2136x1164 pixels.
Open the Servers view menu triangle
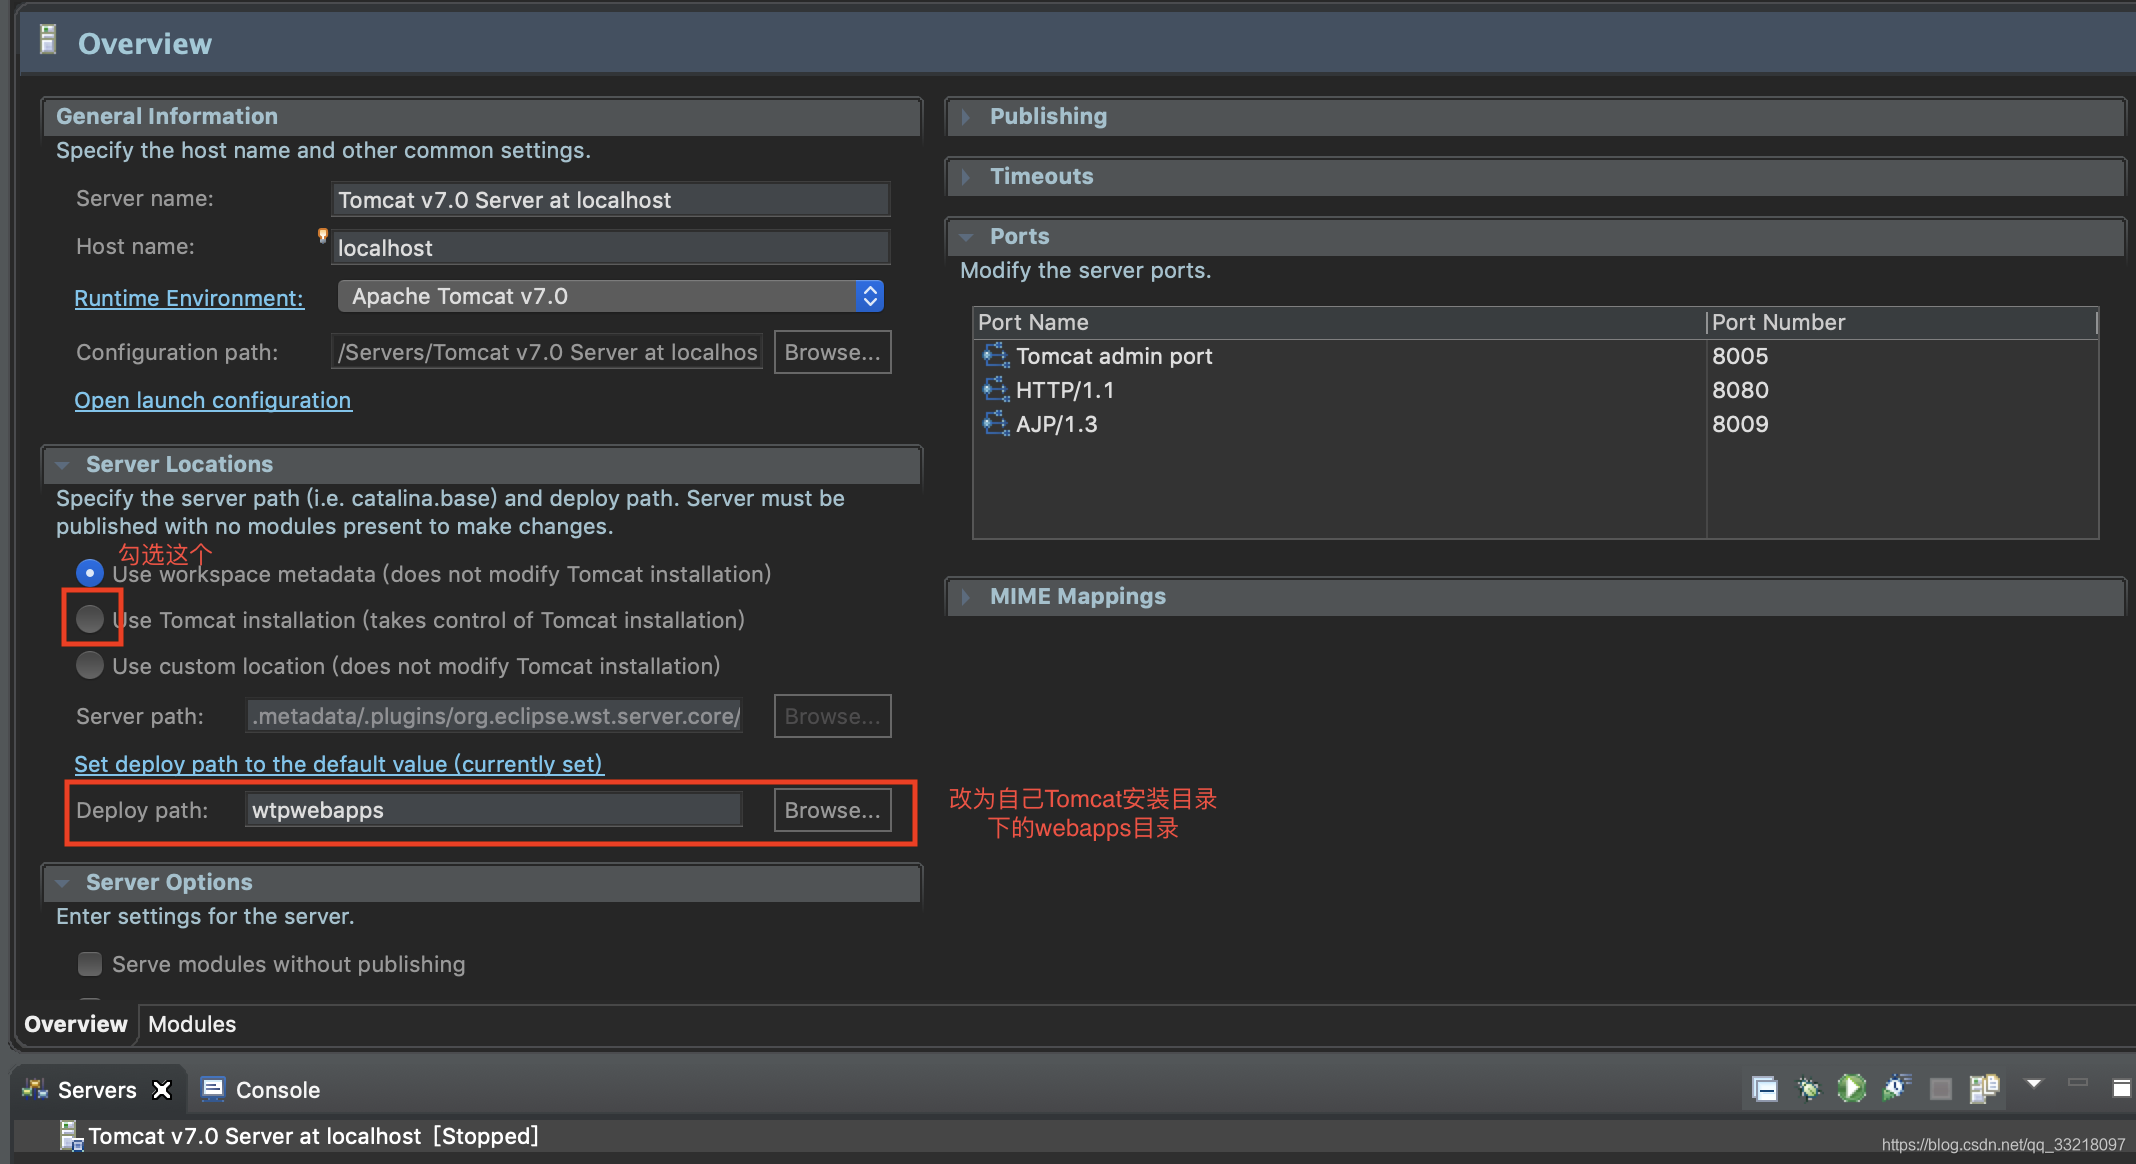2033,1084
